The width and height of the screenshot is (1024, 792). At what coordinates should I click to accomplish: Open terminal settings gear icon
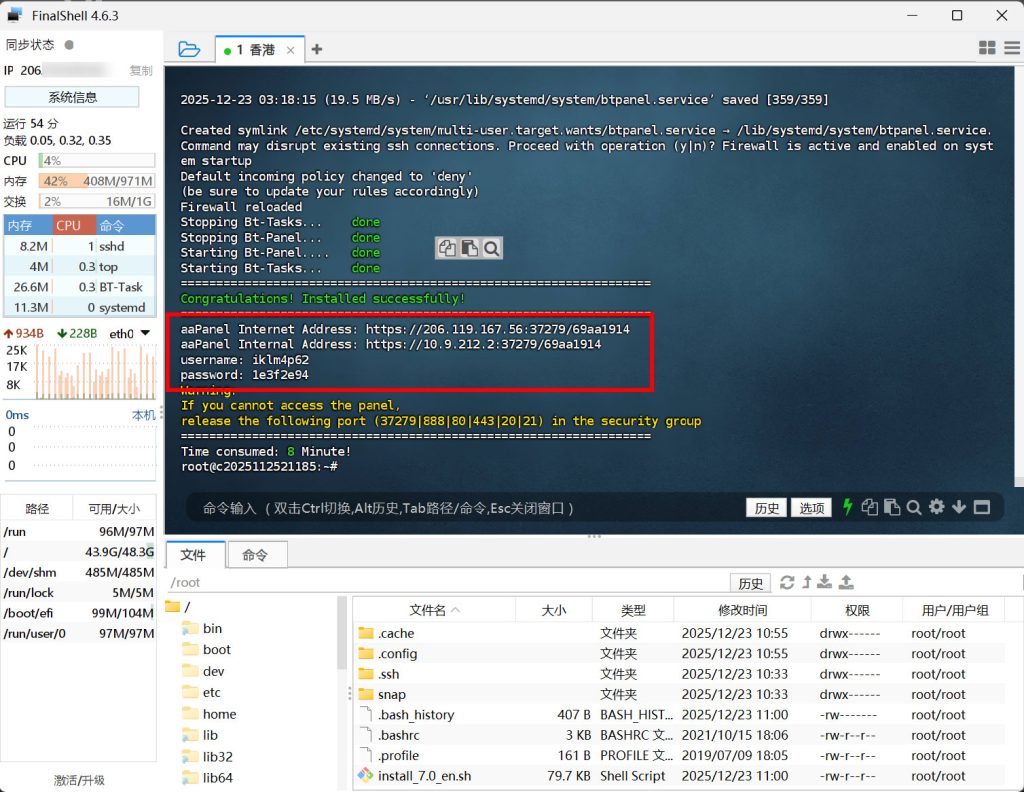(x=937, y=507)
